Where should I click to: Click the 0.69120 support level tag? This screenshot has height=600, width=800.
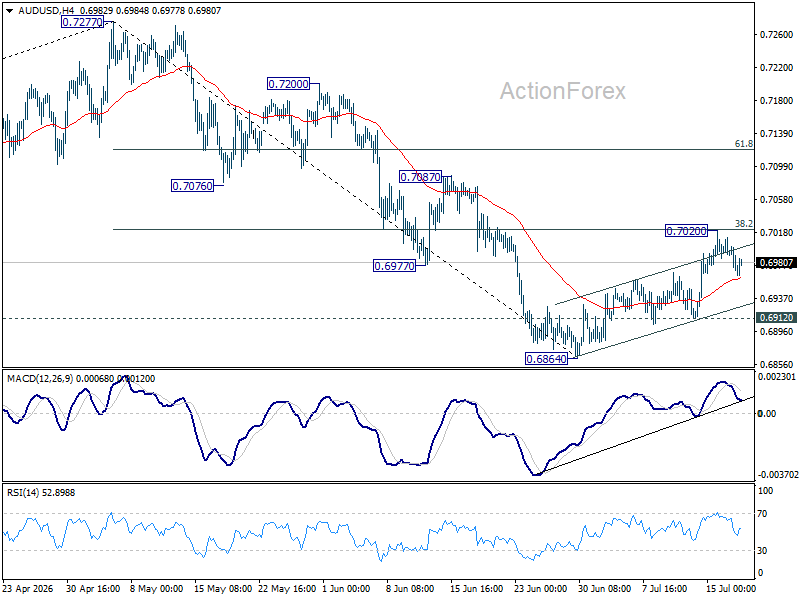(x=776, y=317)
